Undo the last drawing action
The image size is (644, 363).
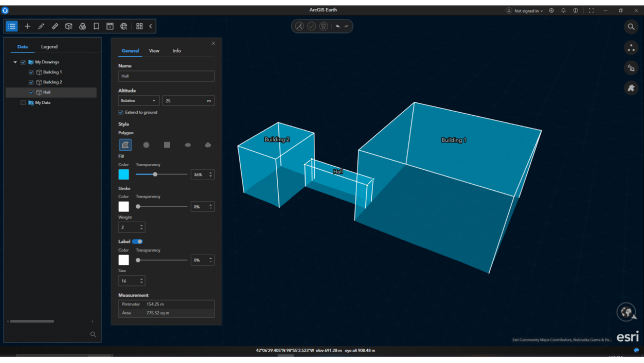coord(338,26)
